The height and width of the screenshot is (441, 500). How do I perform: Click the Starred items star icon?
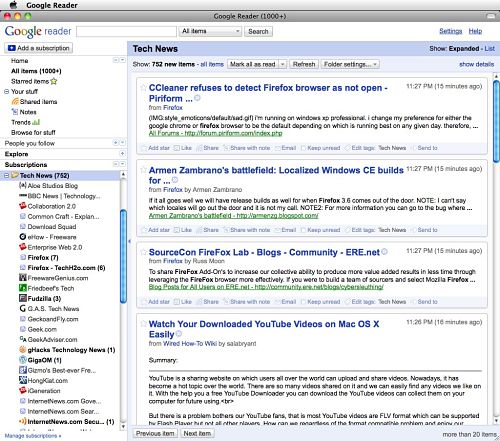(54, 81)
